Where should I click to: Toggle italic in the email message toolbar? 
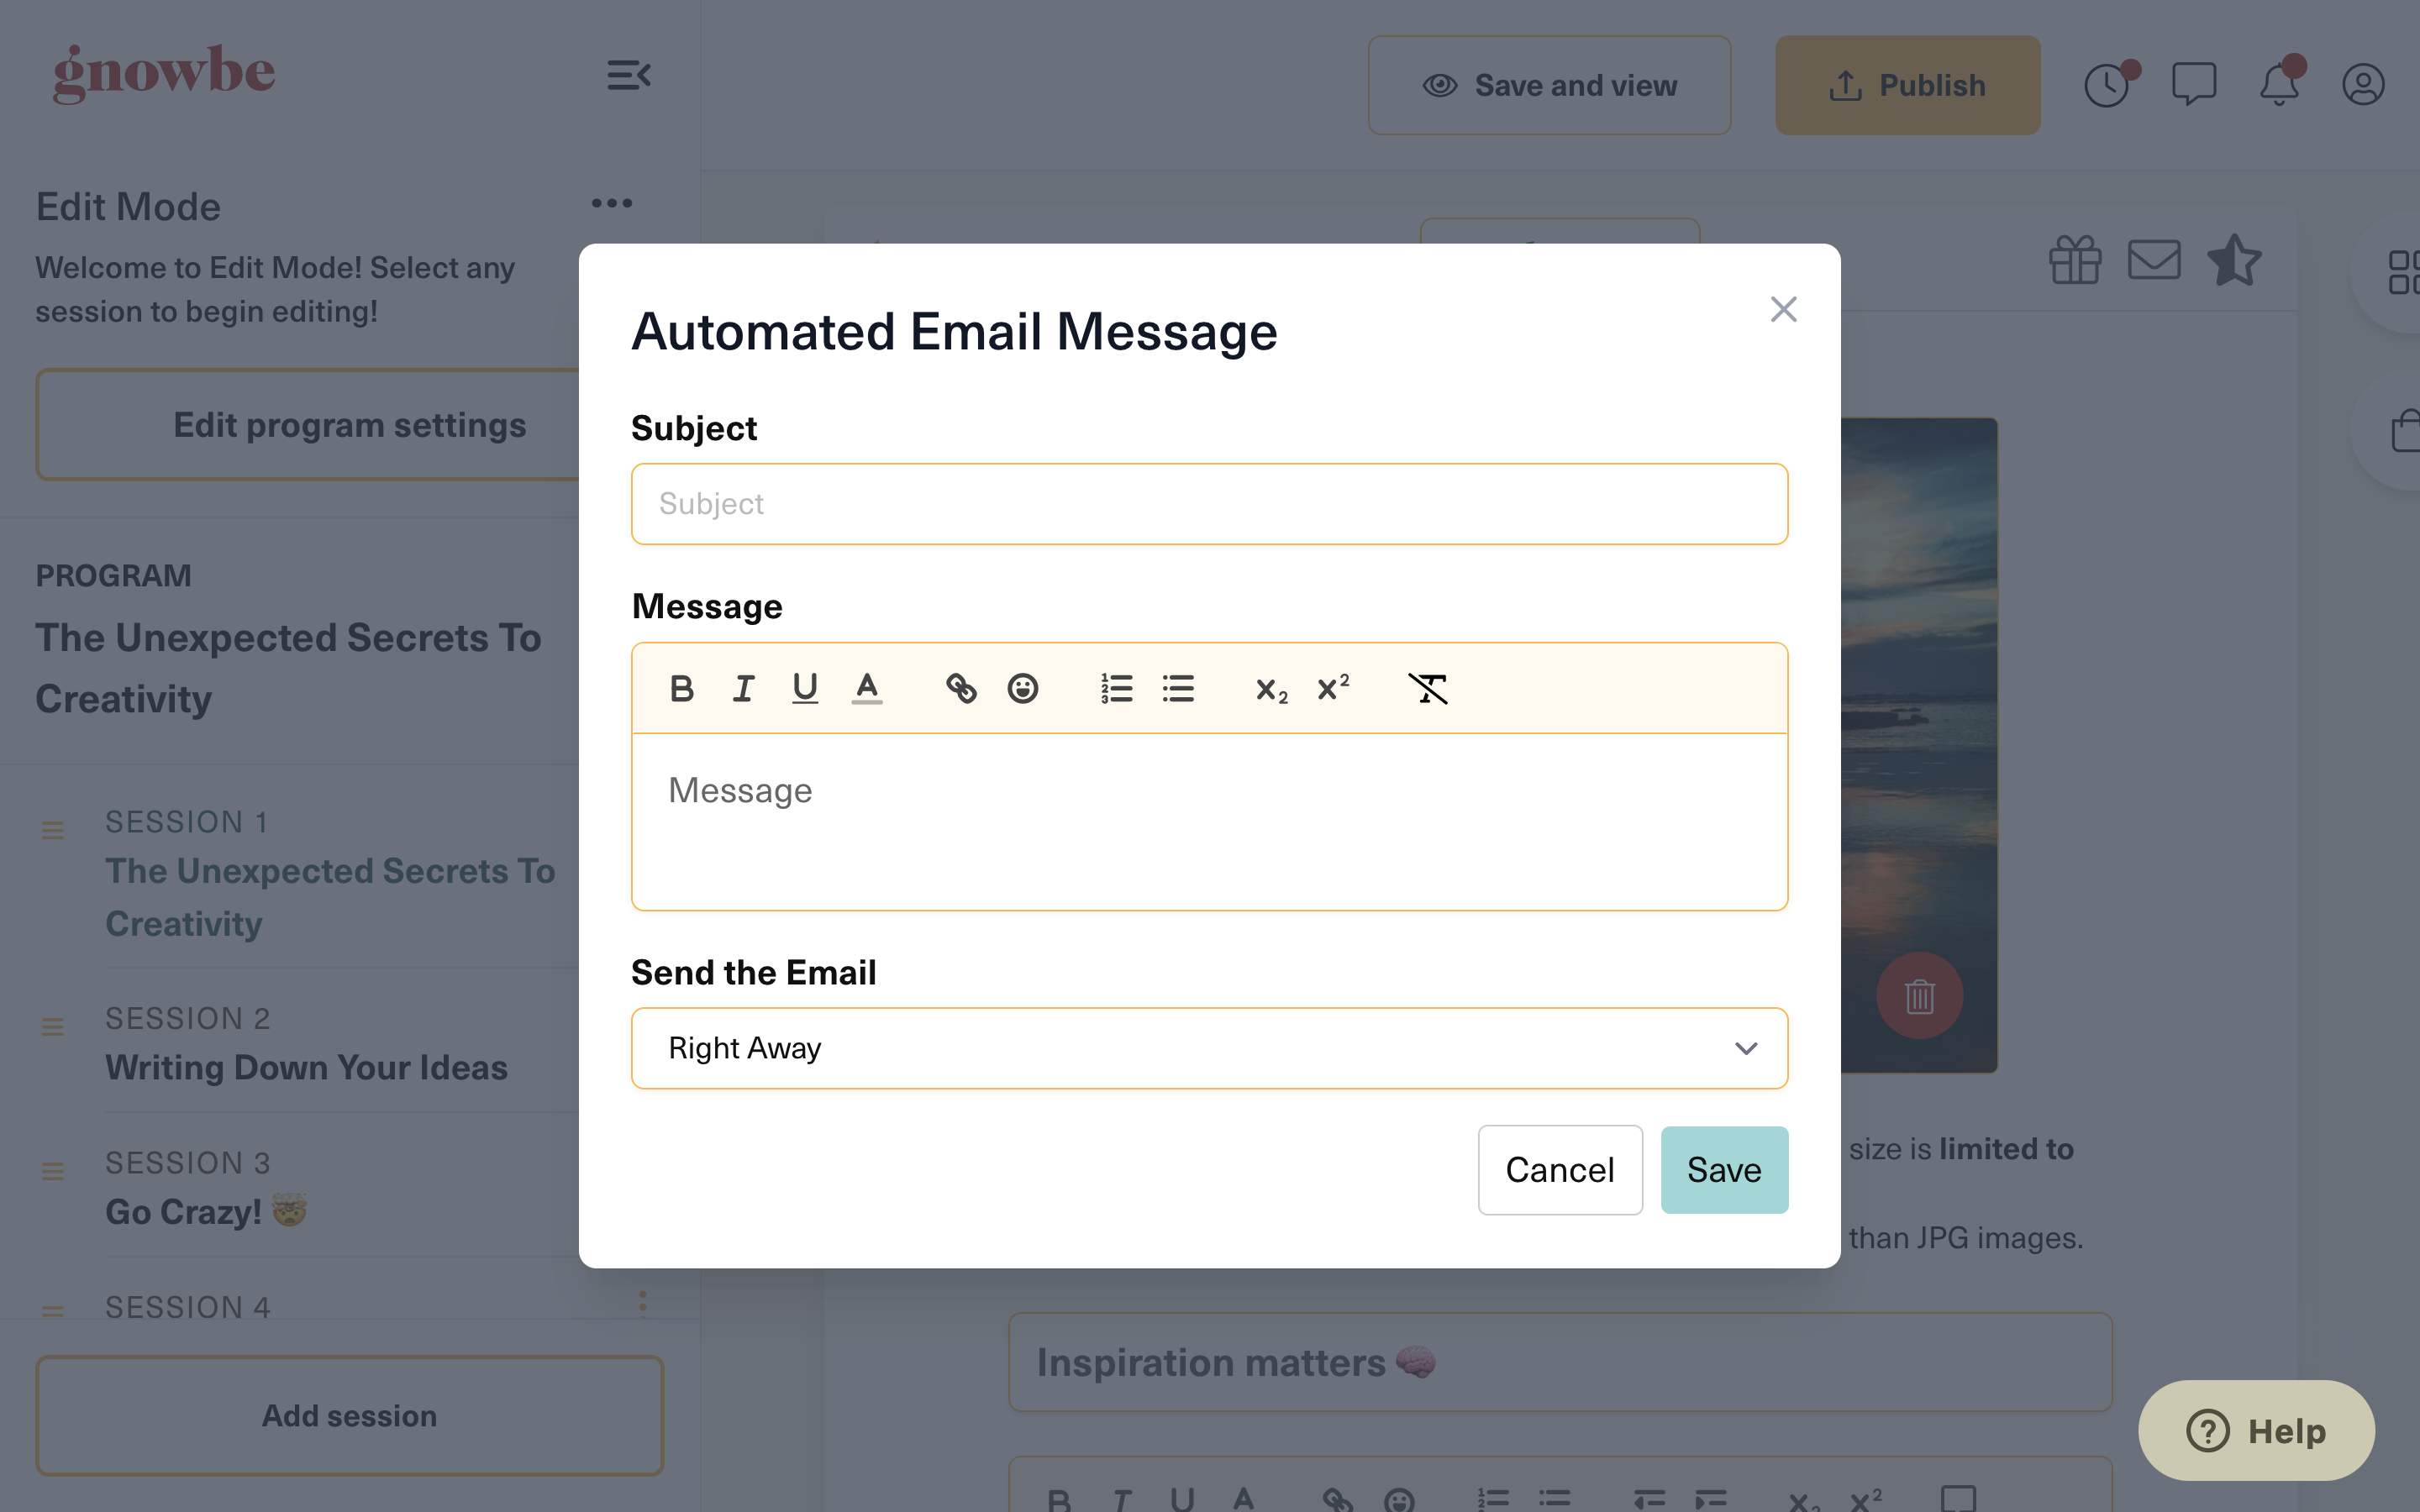(x=743, y=689)
